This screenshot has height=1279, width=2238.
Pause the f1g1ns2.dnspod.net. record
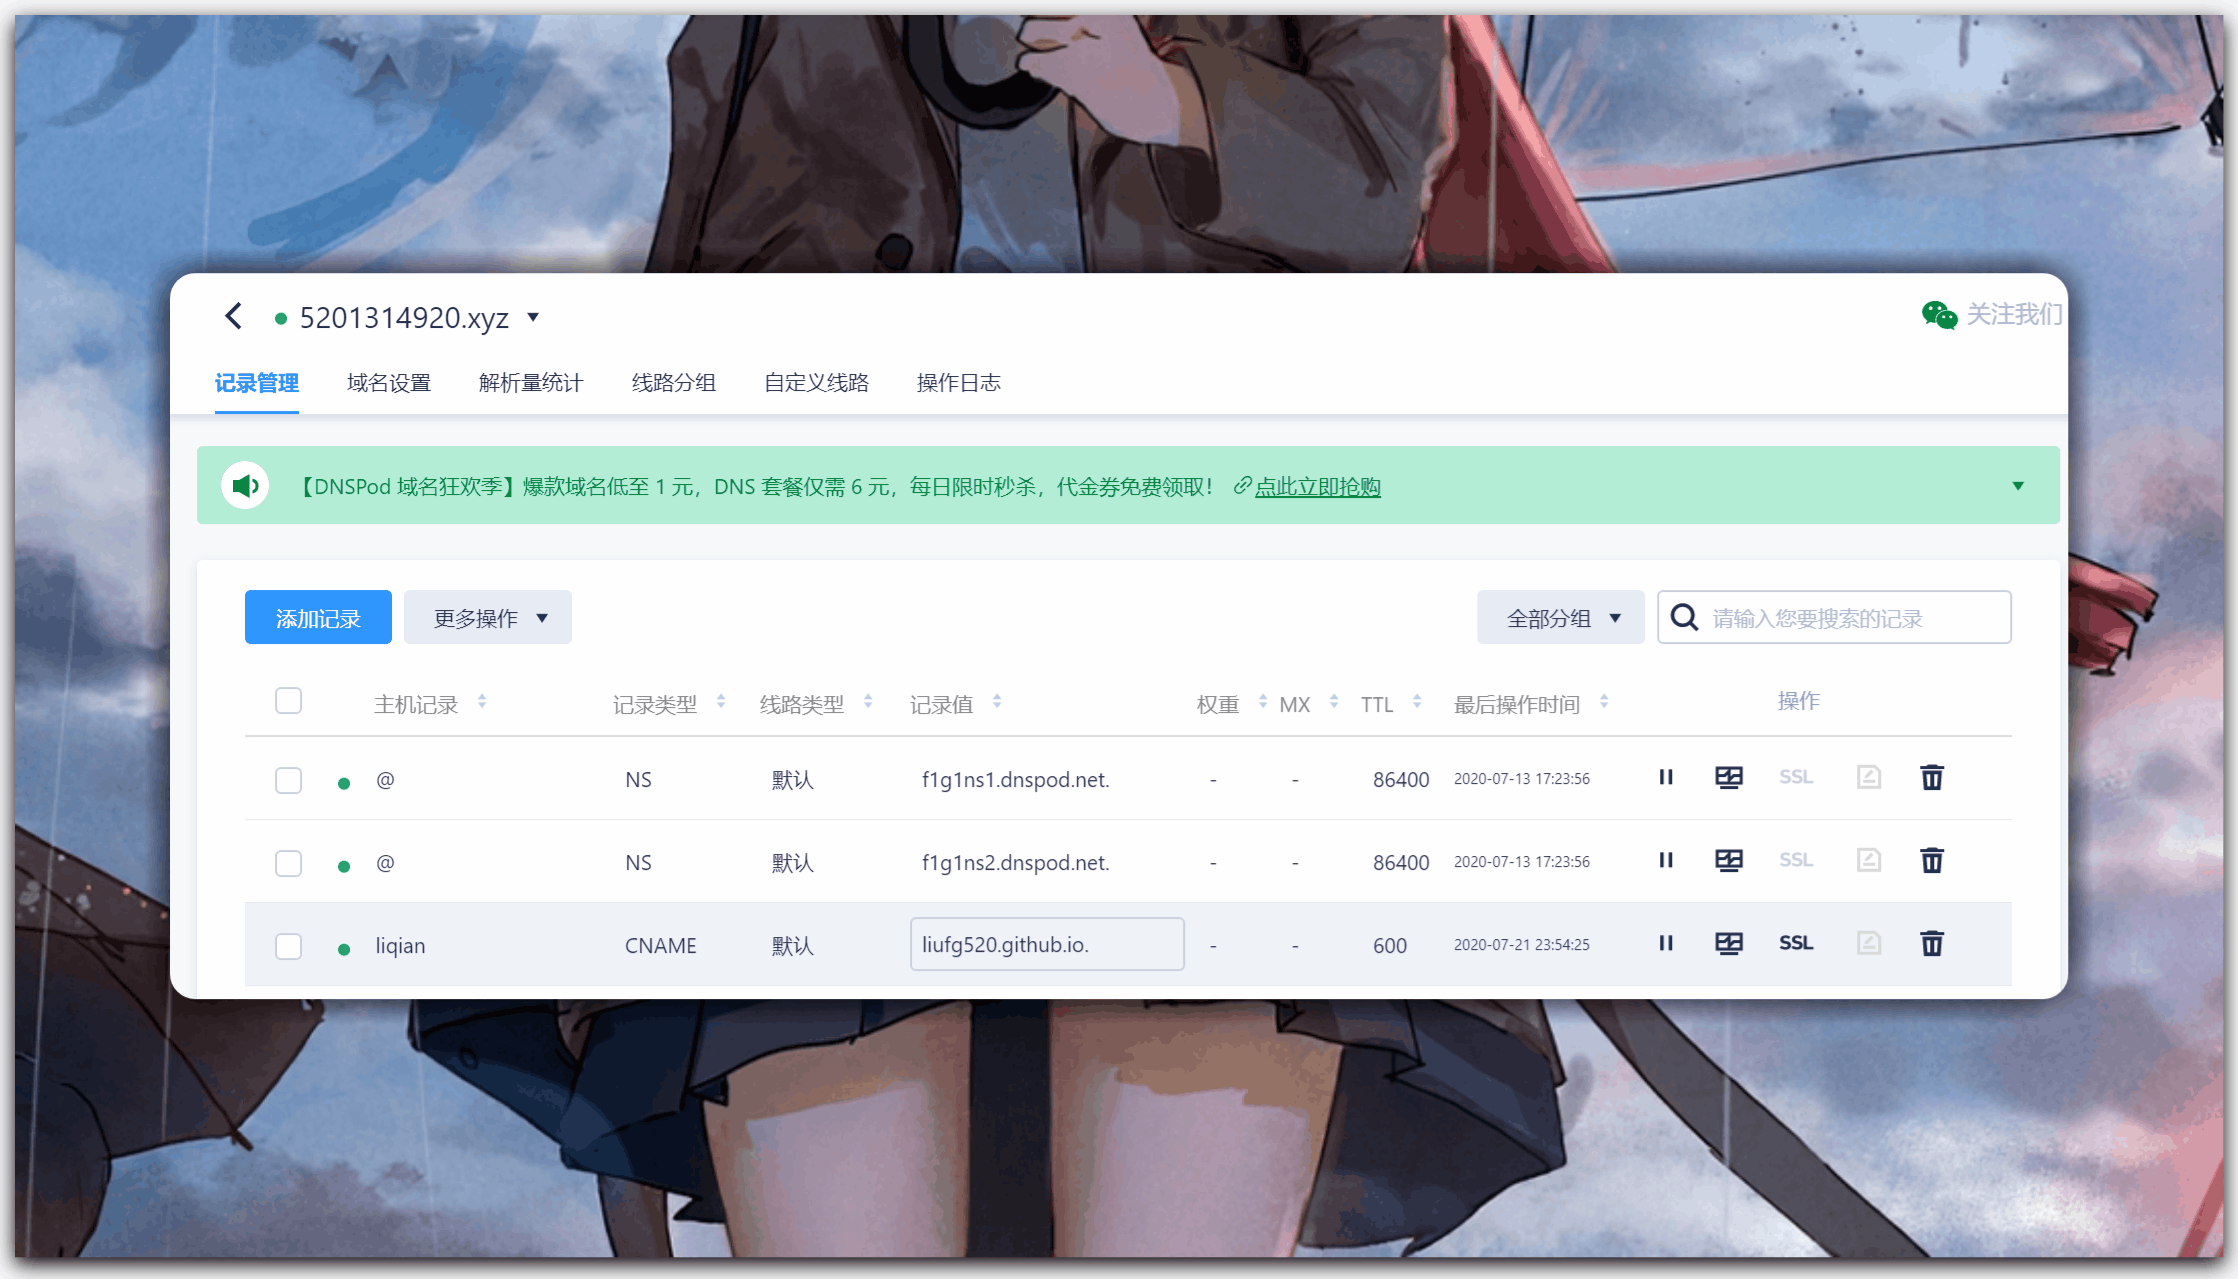(1666, 860)
